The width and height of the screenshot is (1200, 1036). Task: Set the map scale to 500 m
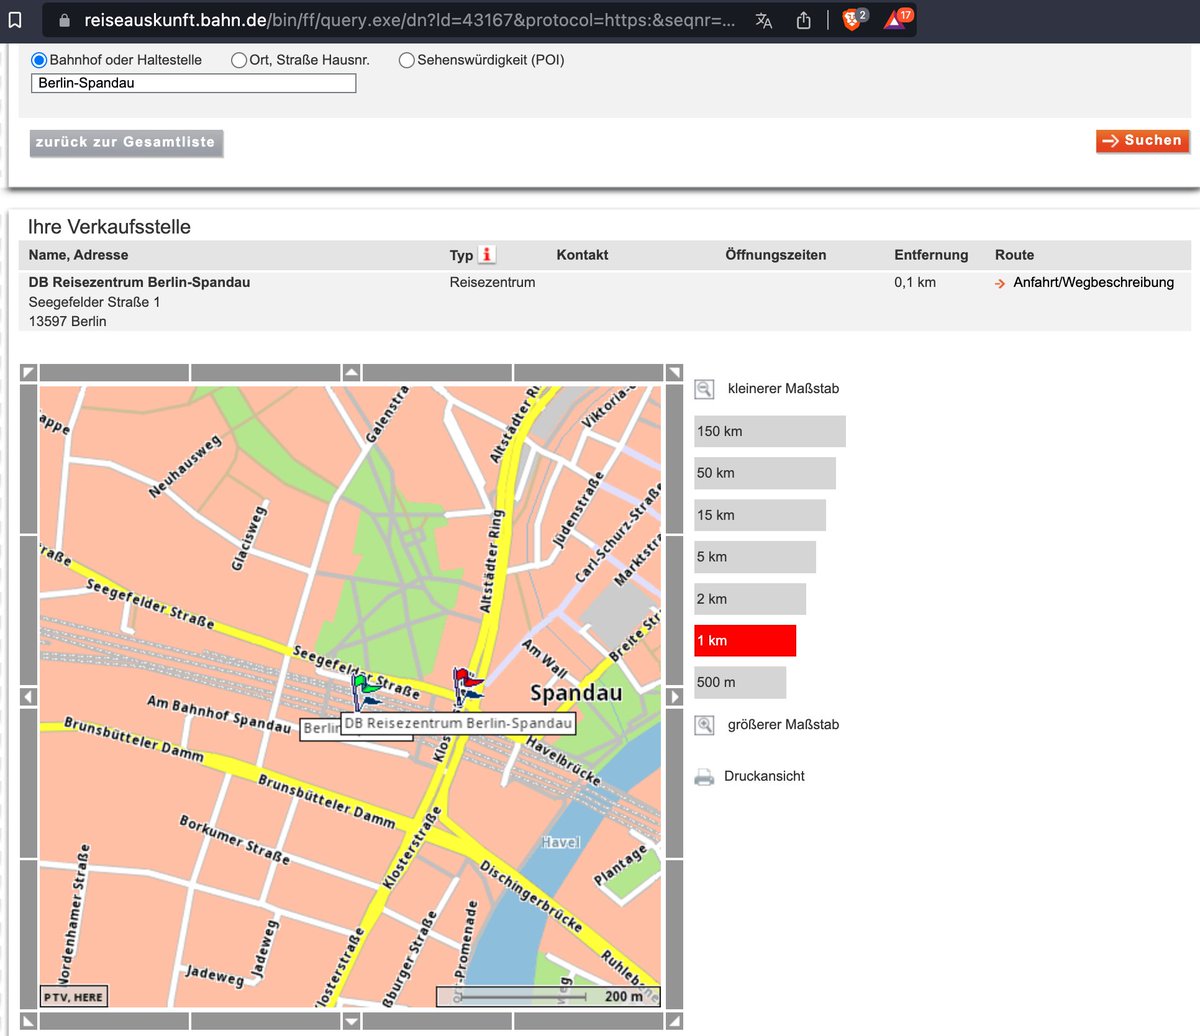tap(740, 681)
